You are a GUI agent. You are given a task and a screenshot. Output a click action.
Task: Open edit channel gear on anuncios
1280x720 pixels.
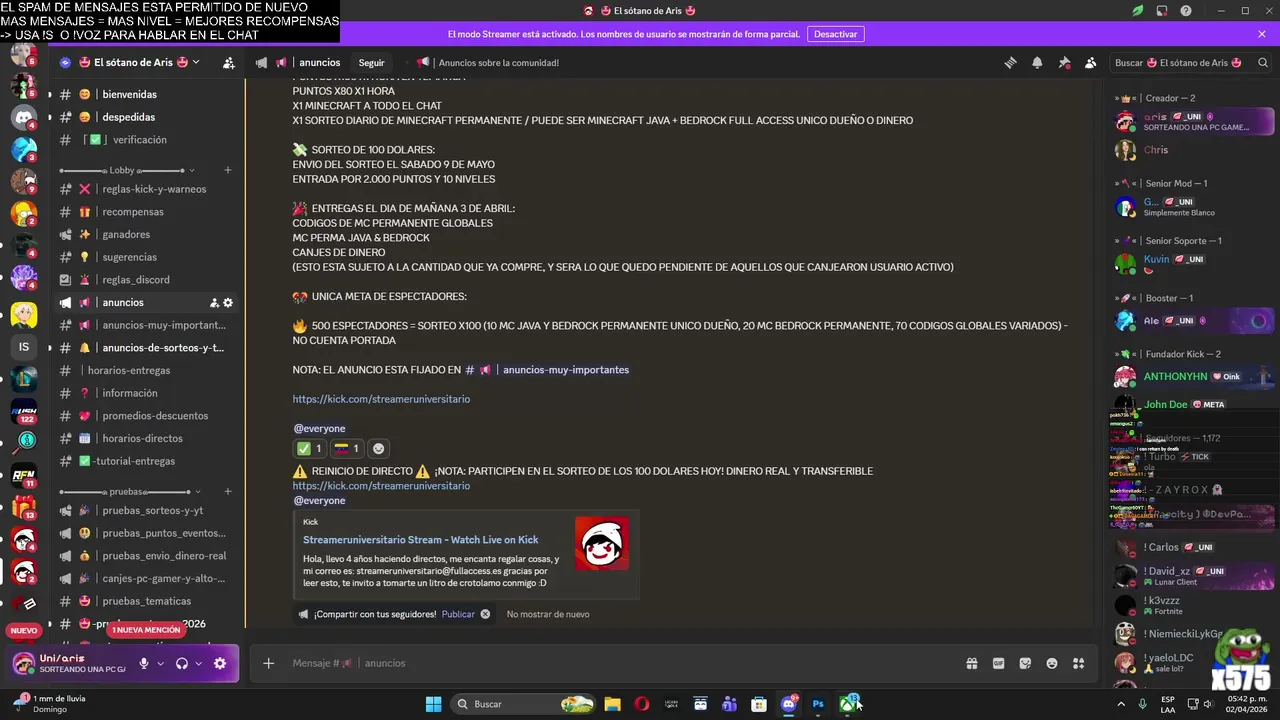(x=228, y=303)
